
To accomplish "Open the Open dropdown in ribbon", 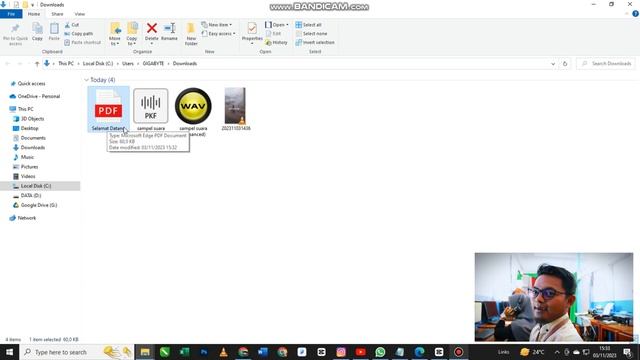I will [277, 25].
